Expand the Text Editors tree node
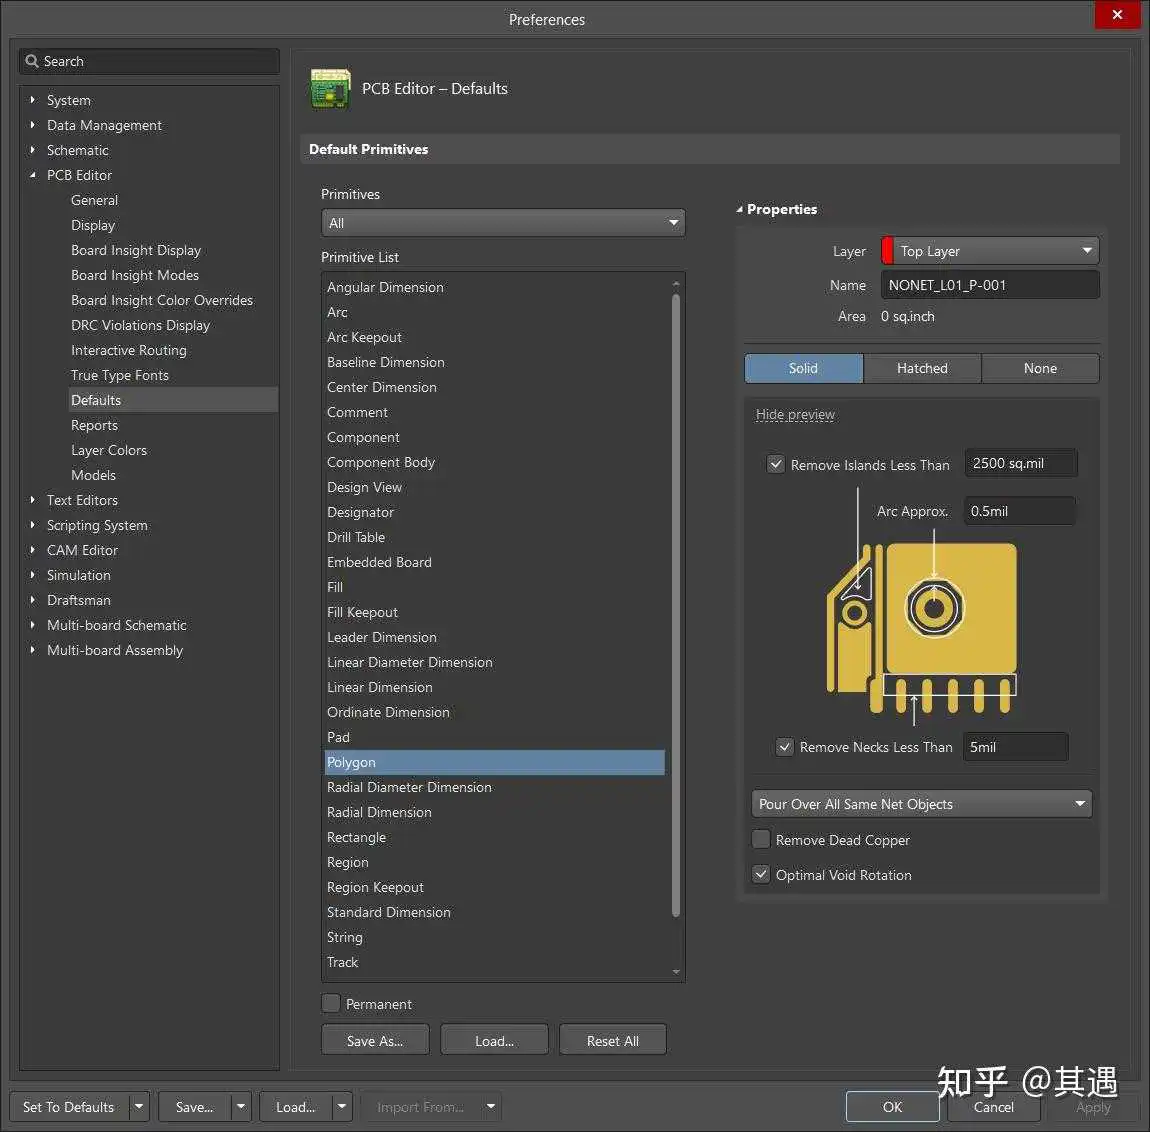Image resolution: width=1150 pixels, height=1132 pixels. point(32,500)
